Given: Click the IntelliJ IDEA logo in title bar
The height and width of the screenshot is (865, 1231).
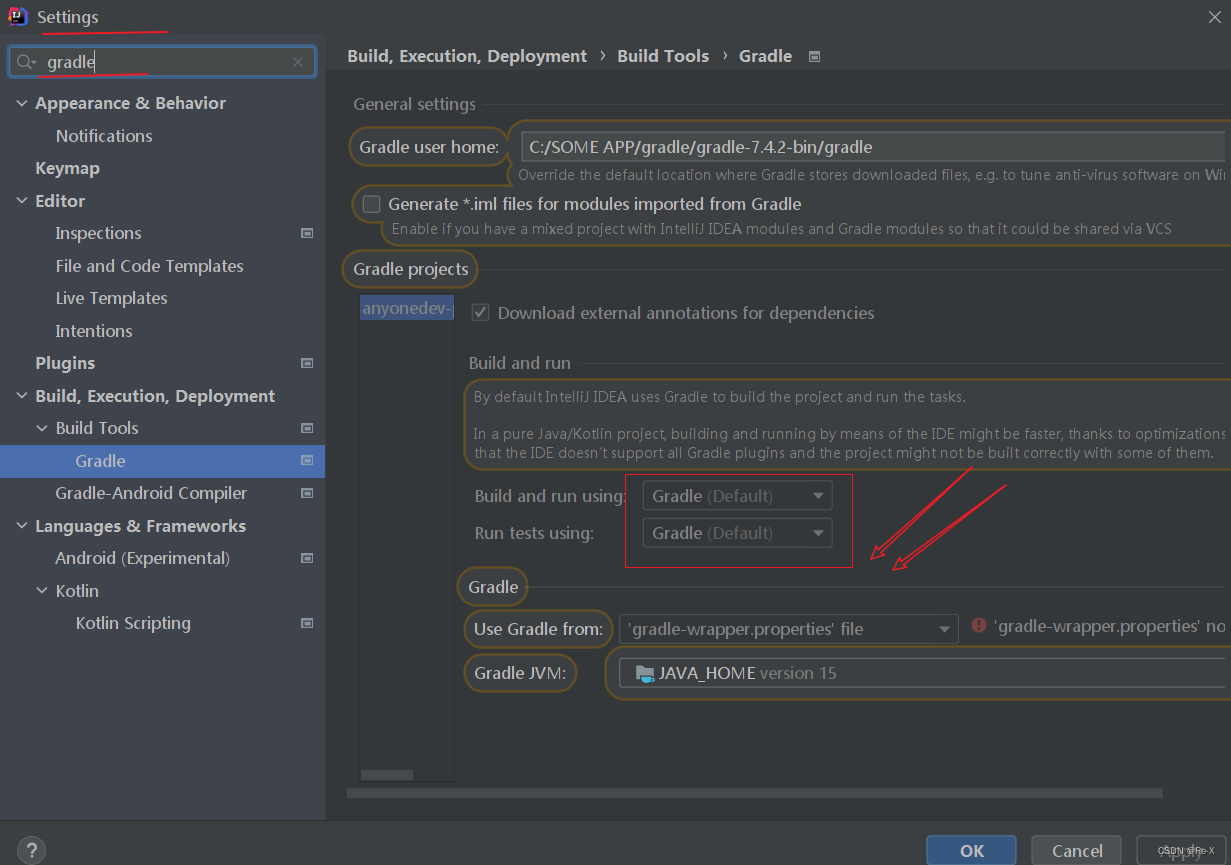Looking at the screenshot, I should click(17, 17).
